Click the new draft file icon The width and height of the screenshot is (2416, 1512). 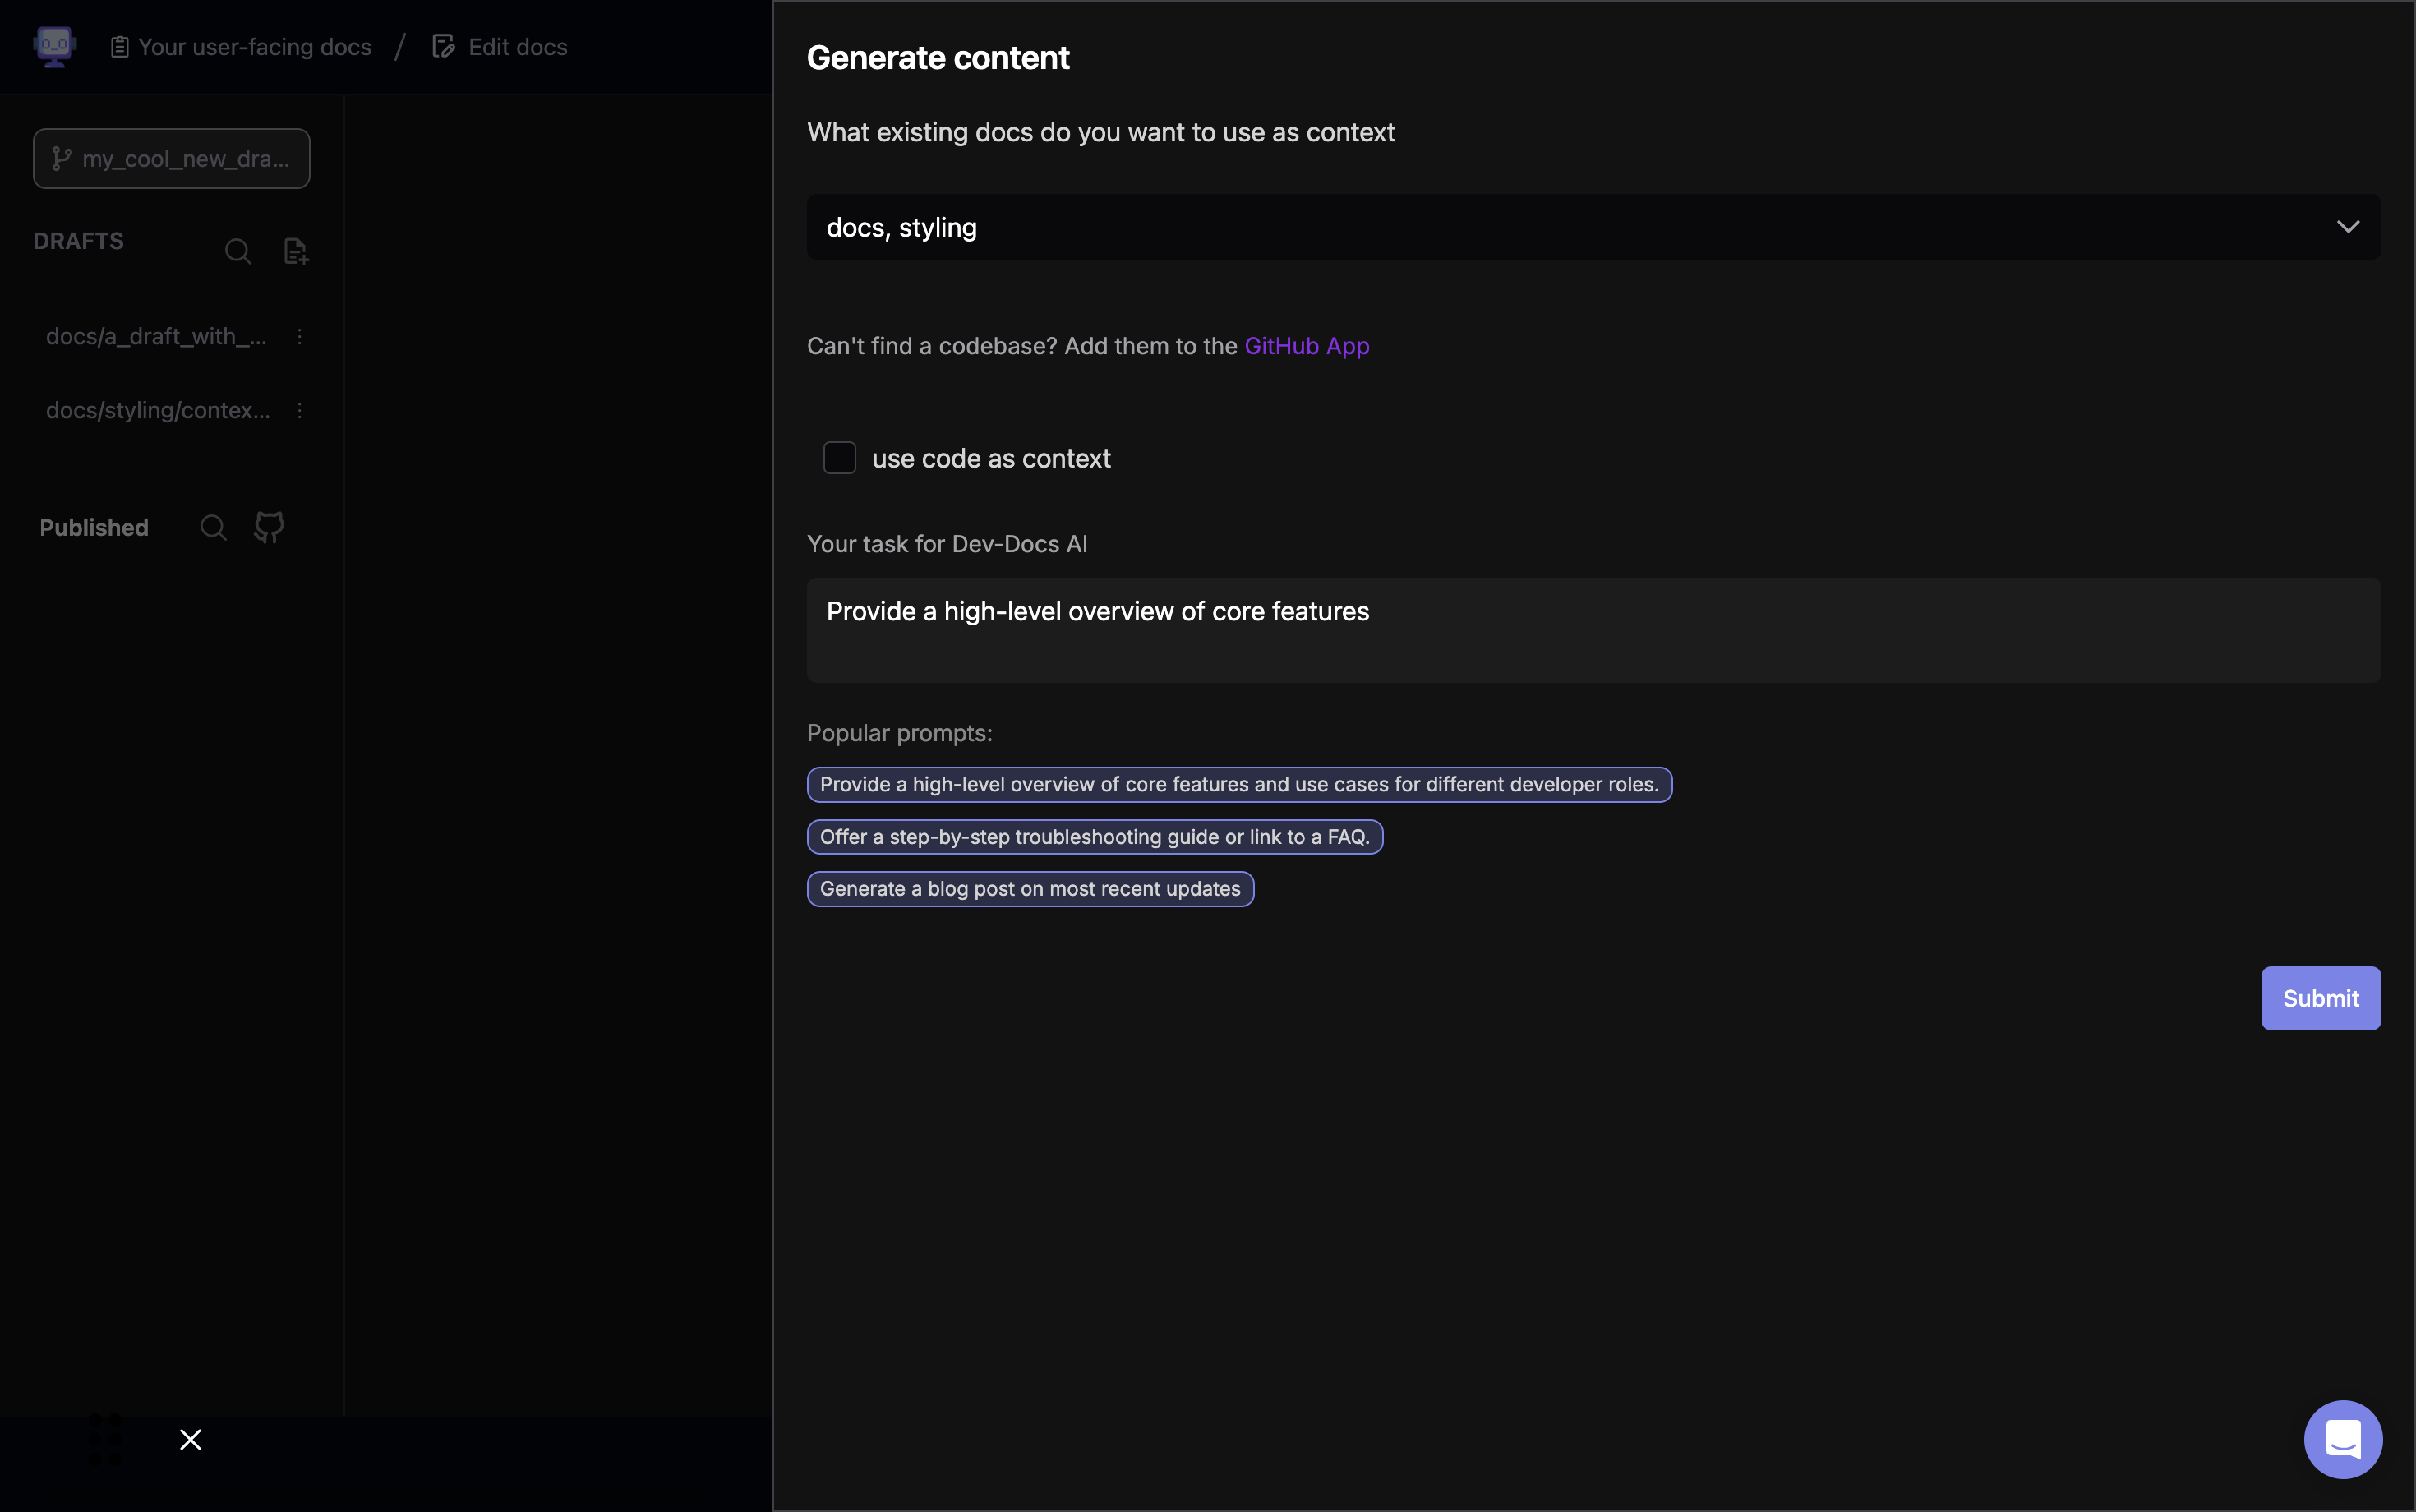click(295, 251)
